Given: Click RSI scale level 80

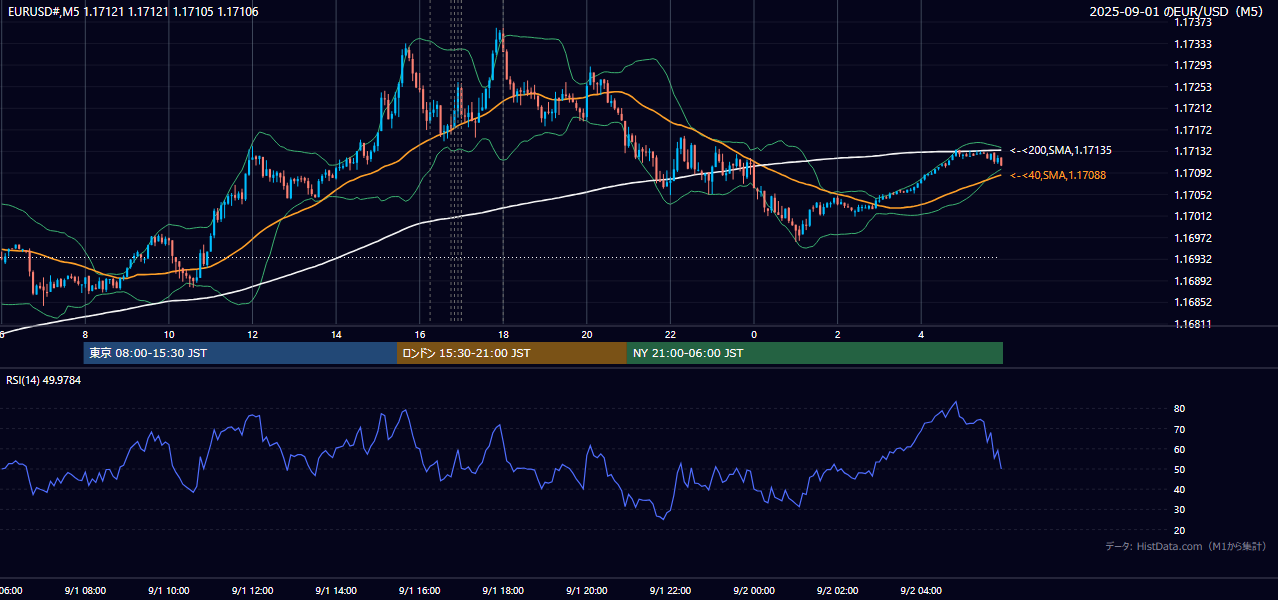Looking at the screenshot, I should click(x=1180, y=409).
